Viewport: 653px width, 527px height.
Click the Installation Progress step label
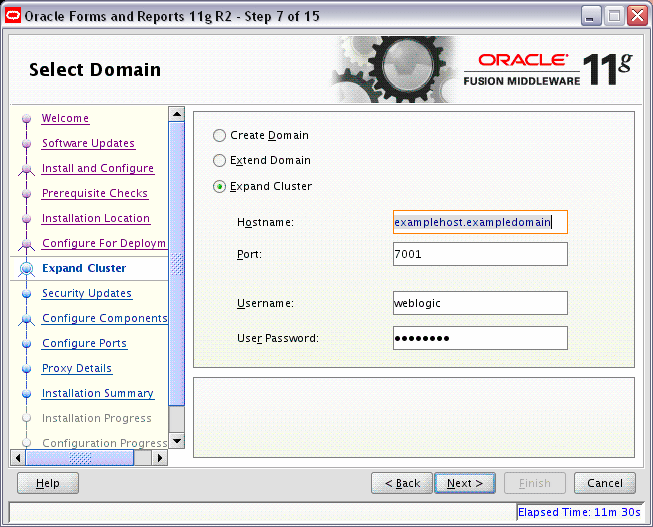coord(97,418)
